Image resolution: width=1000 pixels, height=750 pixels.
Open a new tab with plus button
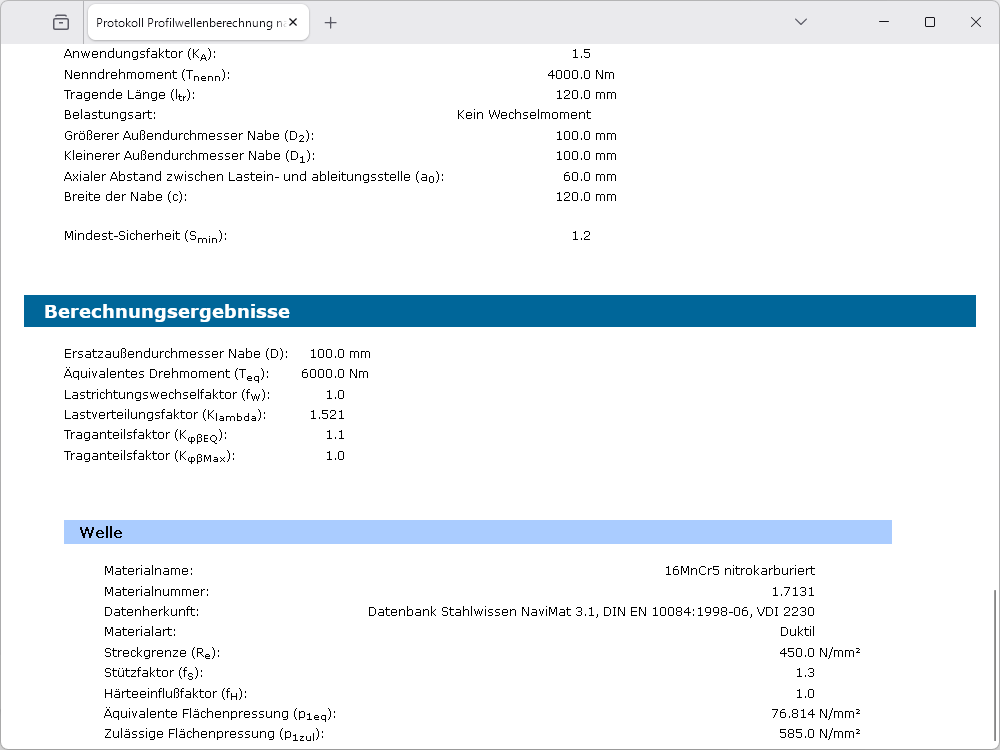(331, 23)
